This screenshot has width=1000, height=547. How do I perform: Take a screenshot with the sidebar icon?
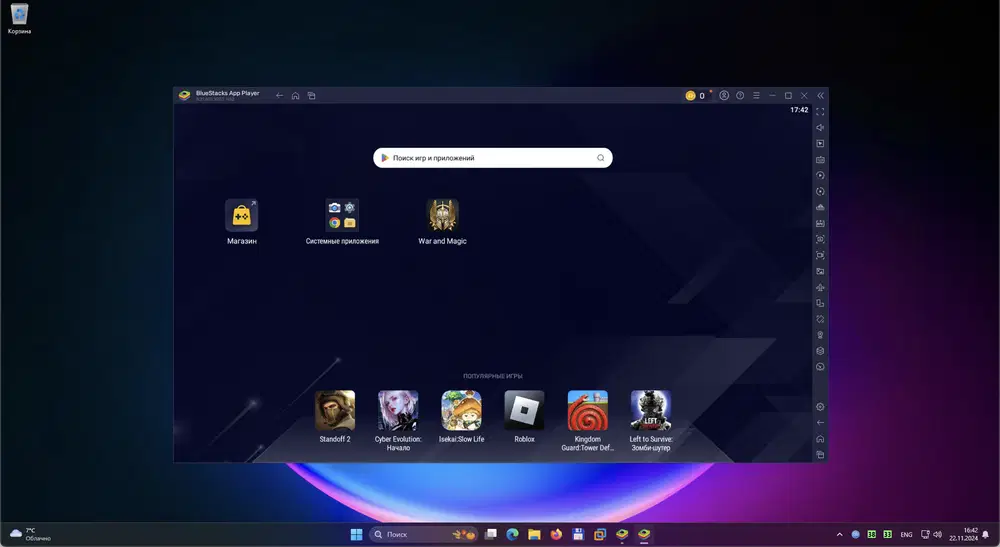tap(820, 239)
